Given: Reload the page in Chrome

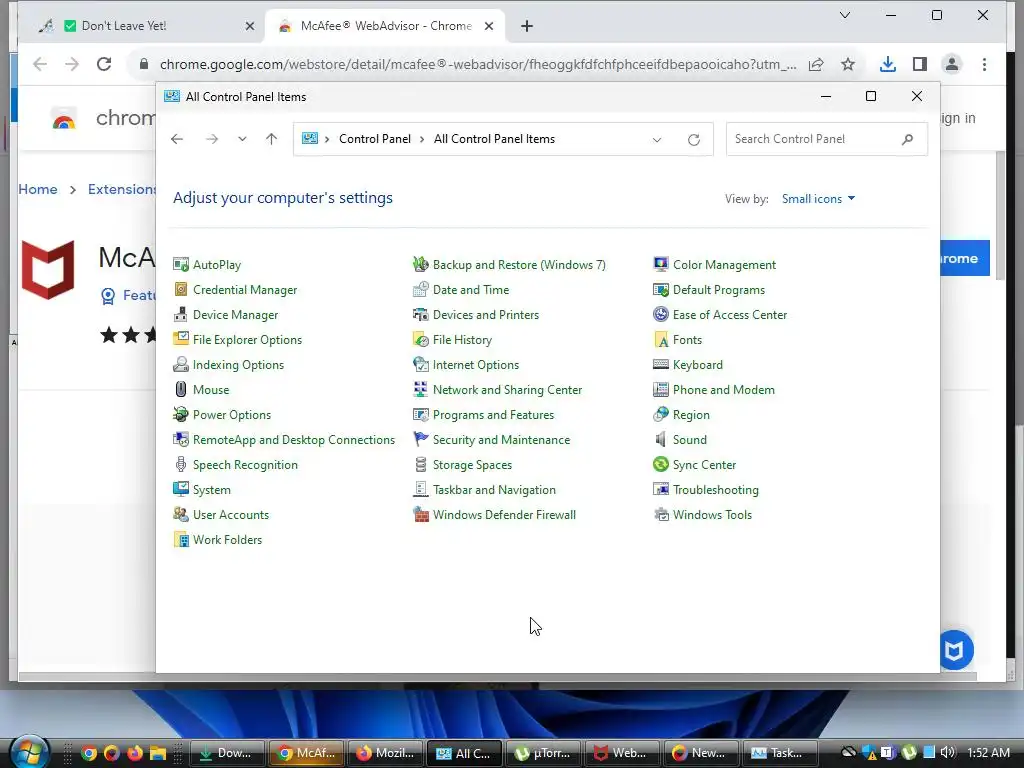Looking at the screenshot, I should click(x=104, y=64).
